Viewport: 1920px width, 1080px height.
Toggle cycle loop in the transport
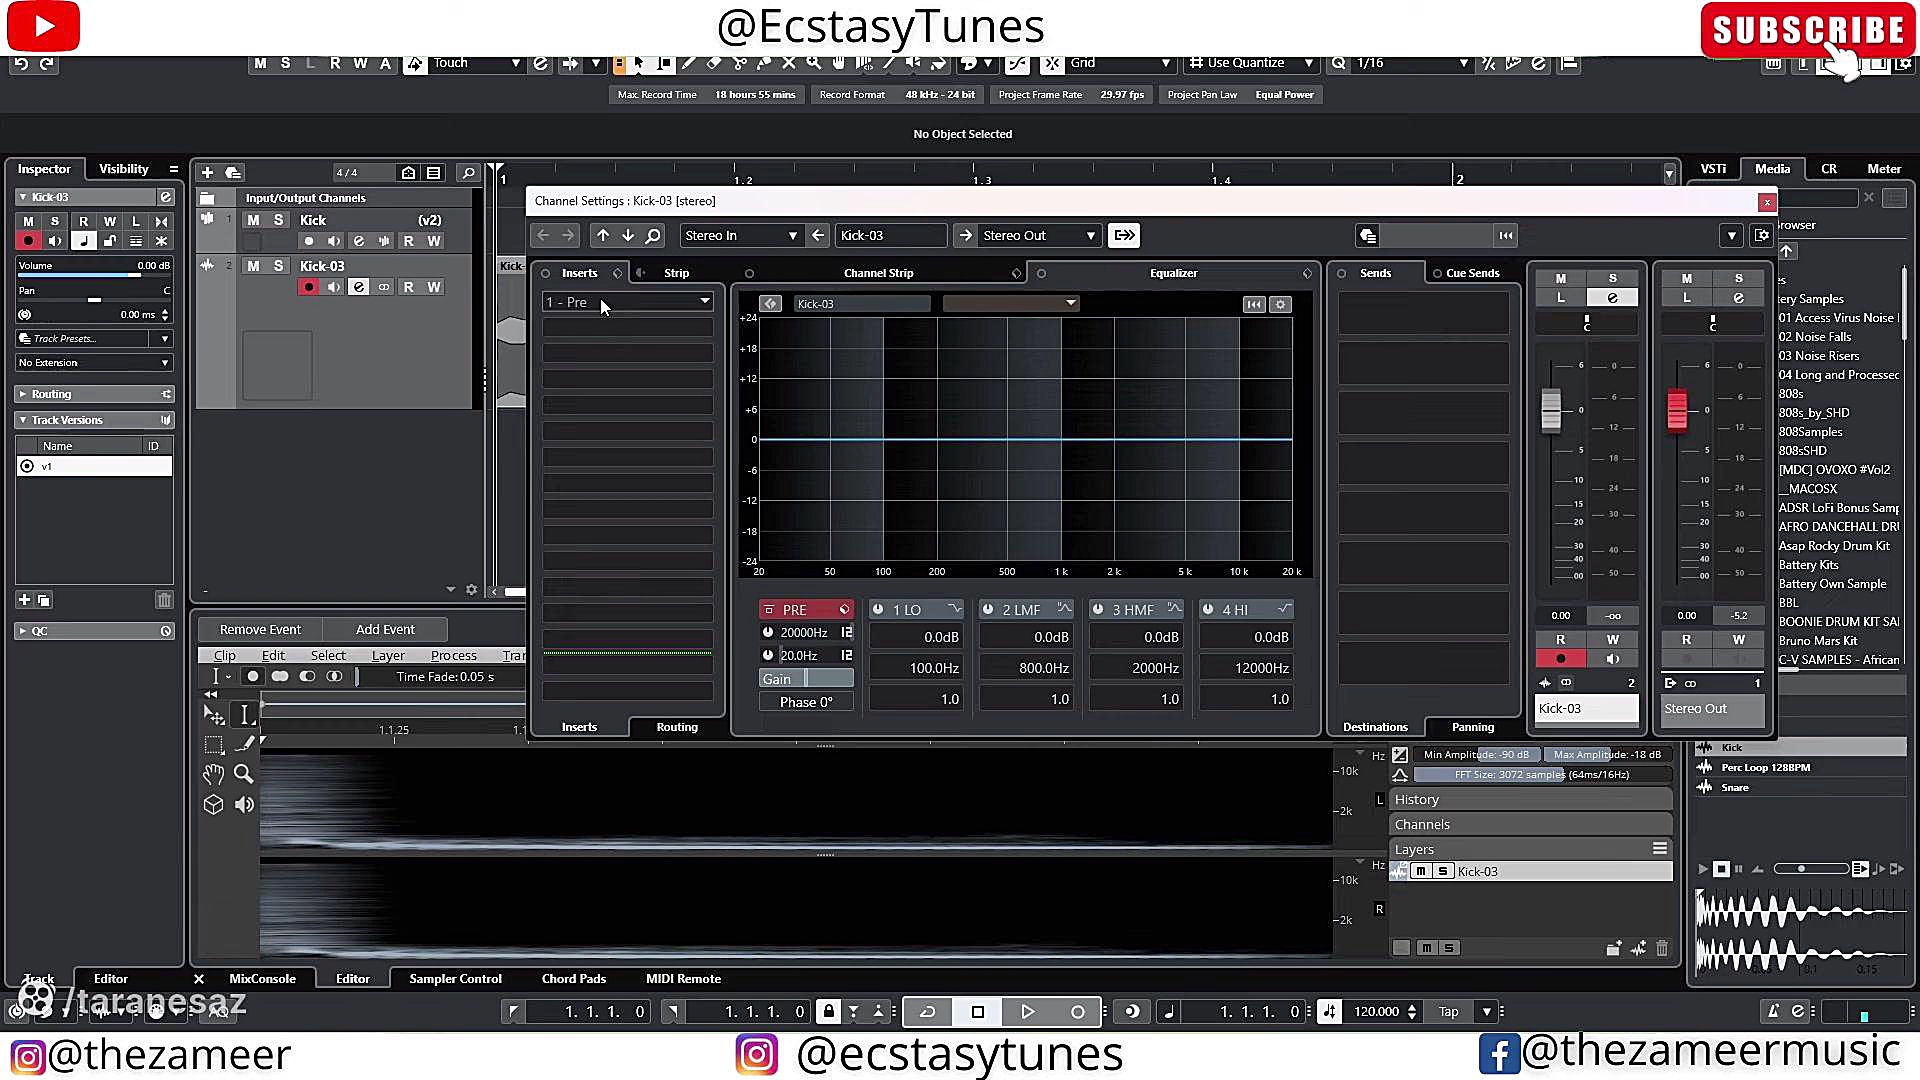928,1012
